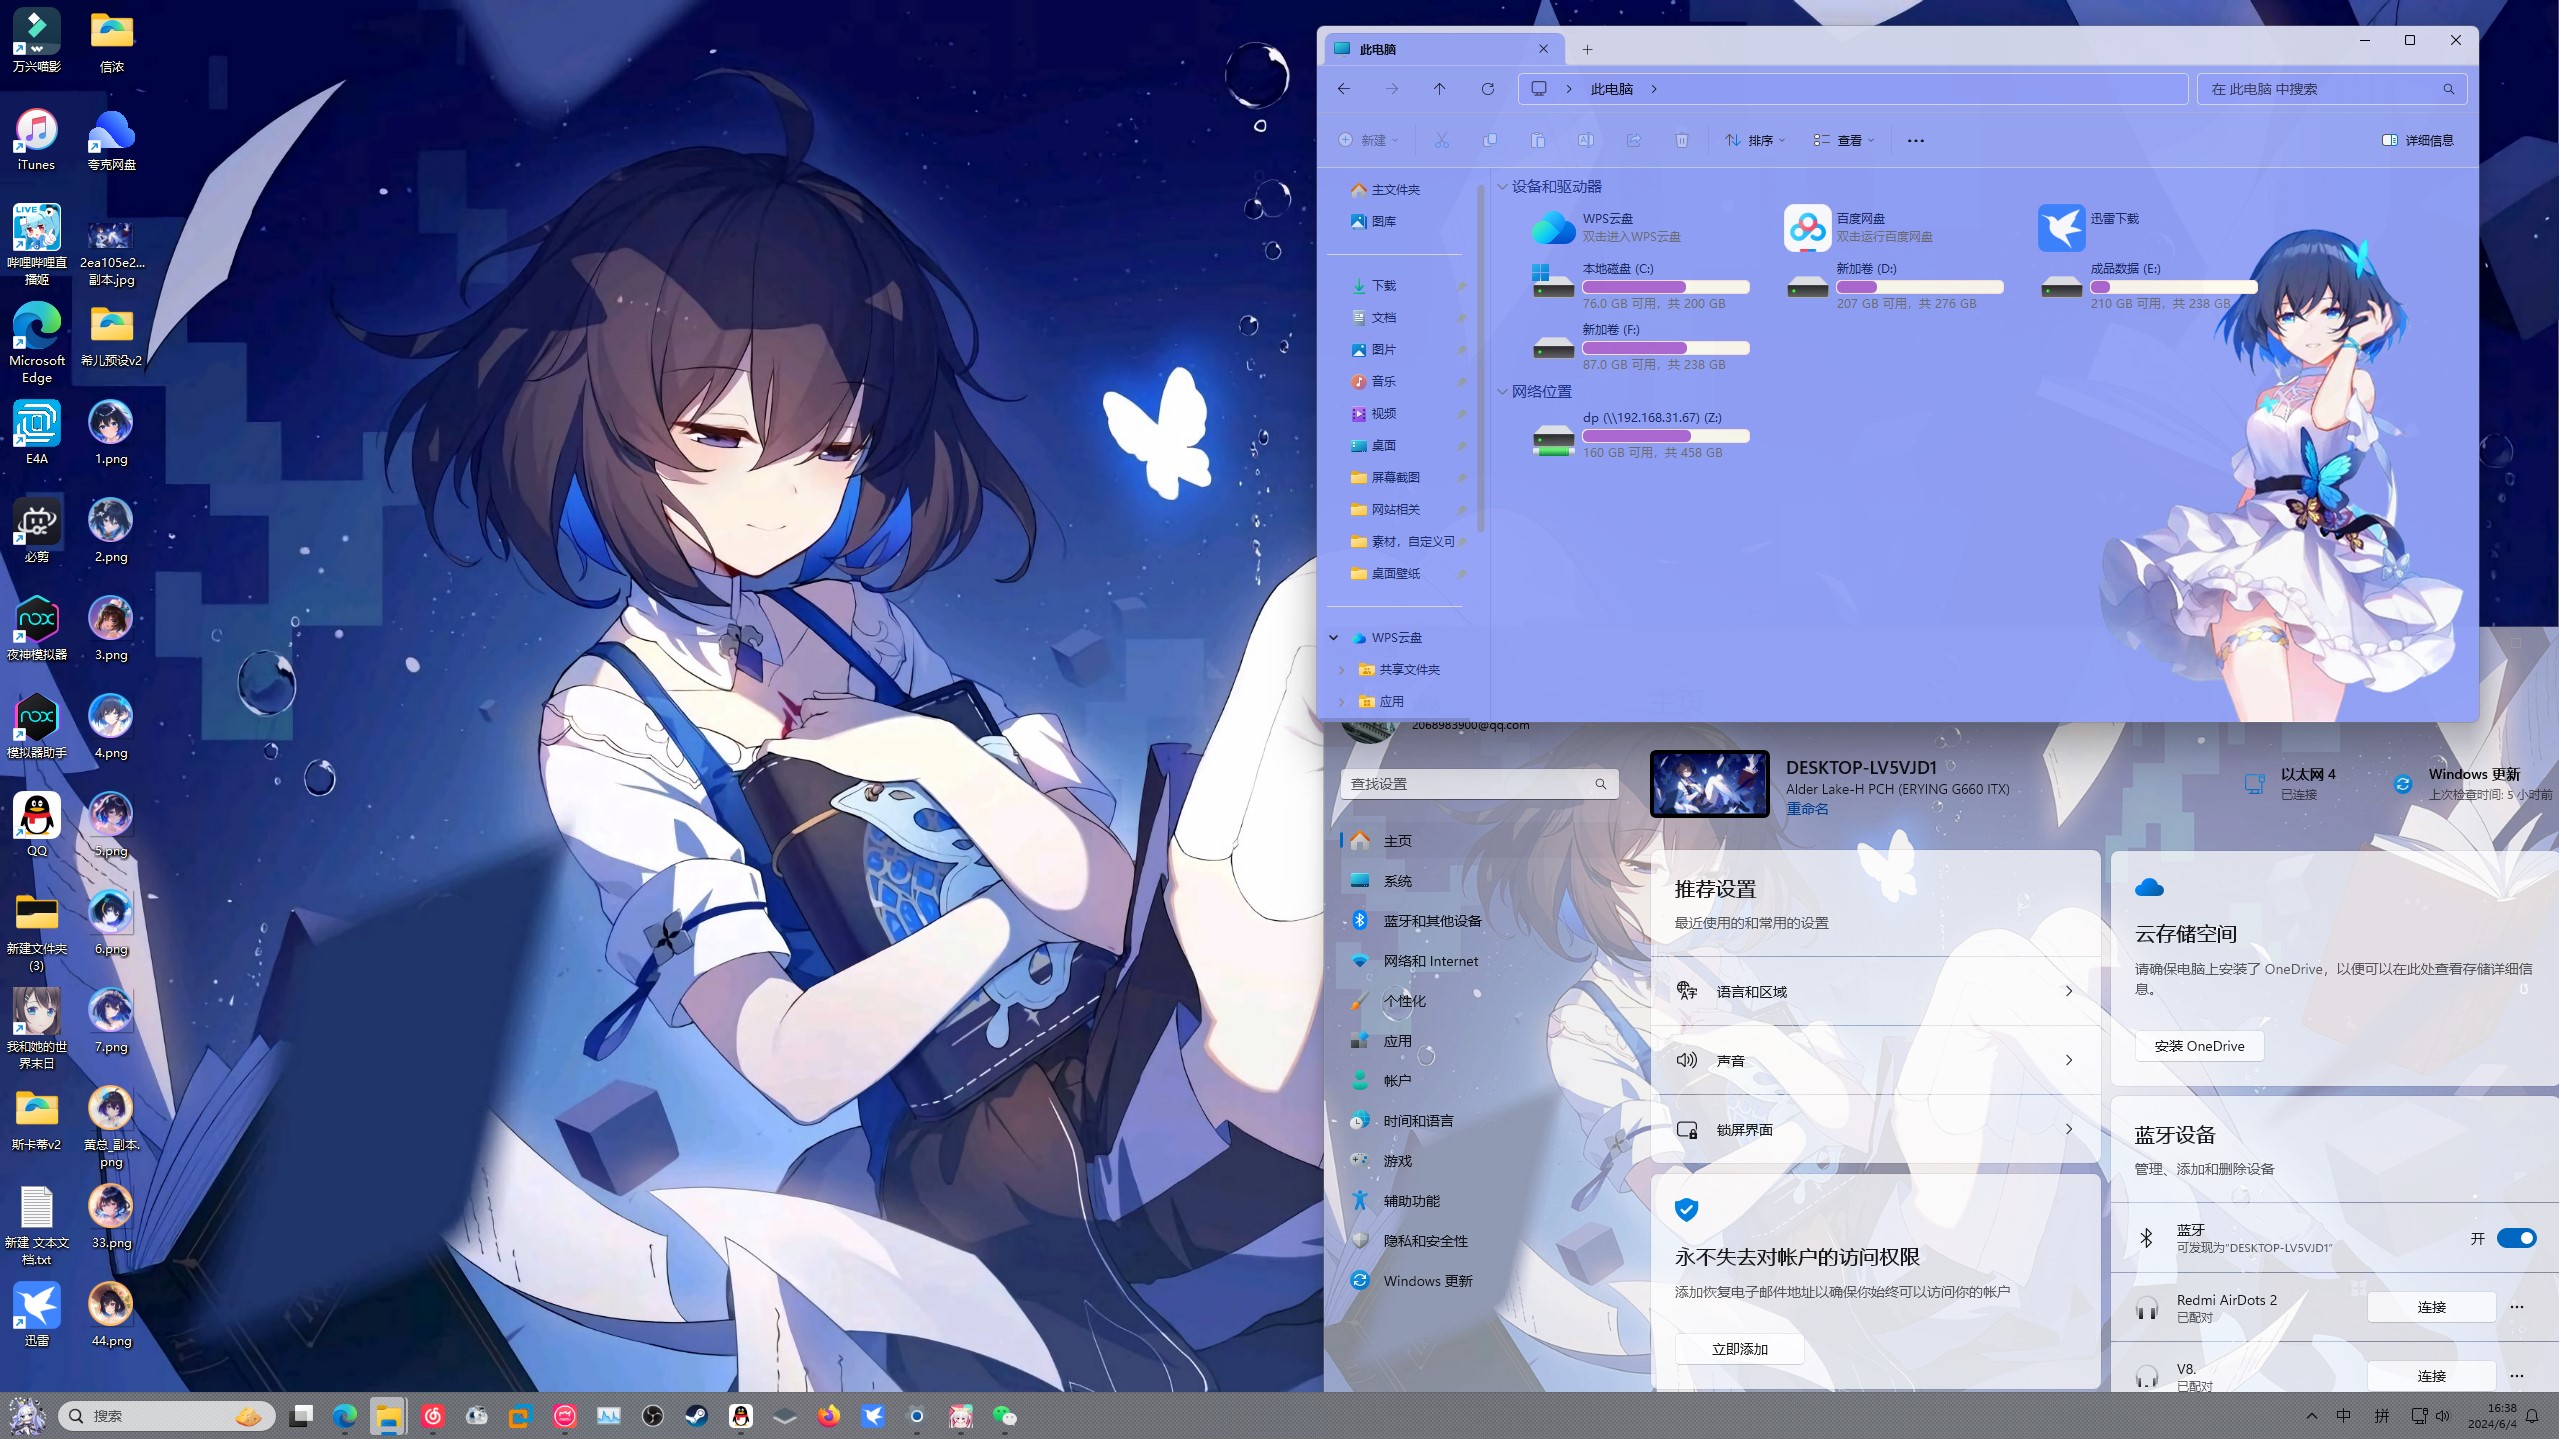Click the up-directory arrow in Explorer
2559x1439 pixels.
(1439, 89)
